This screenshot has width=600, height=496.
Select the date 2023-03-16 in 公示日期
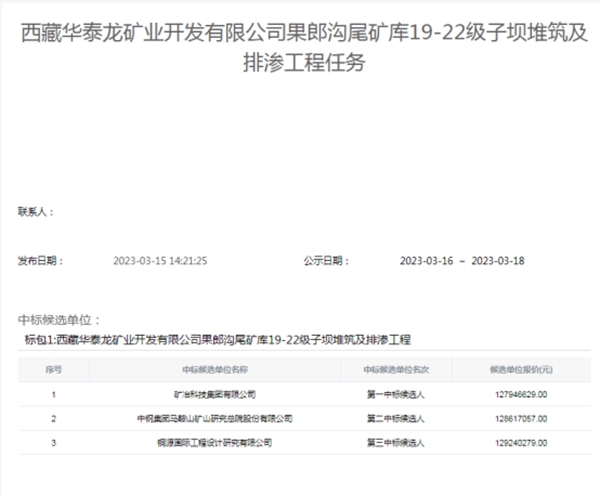[426, 261]
